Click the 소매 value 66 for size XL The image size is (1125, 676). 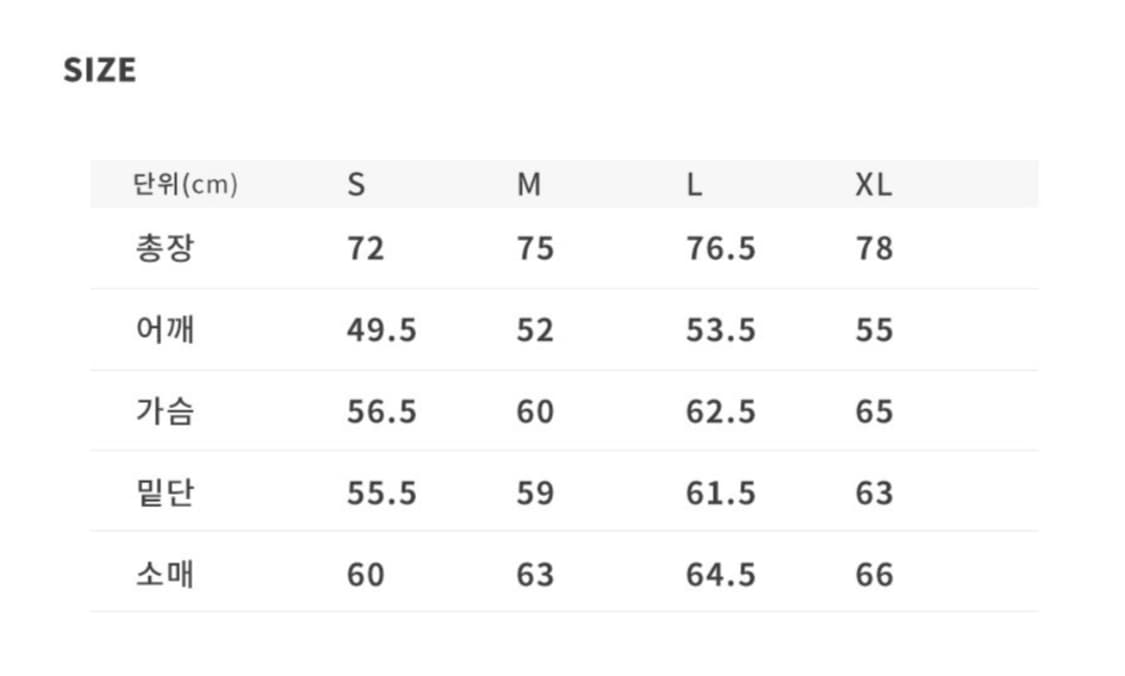(x=874, y=575)
